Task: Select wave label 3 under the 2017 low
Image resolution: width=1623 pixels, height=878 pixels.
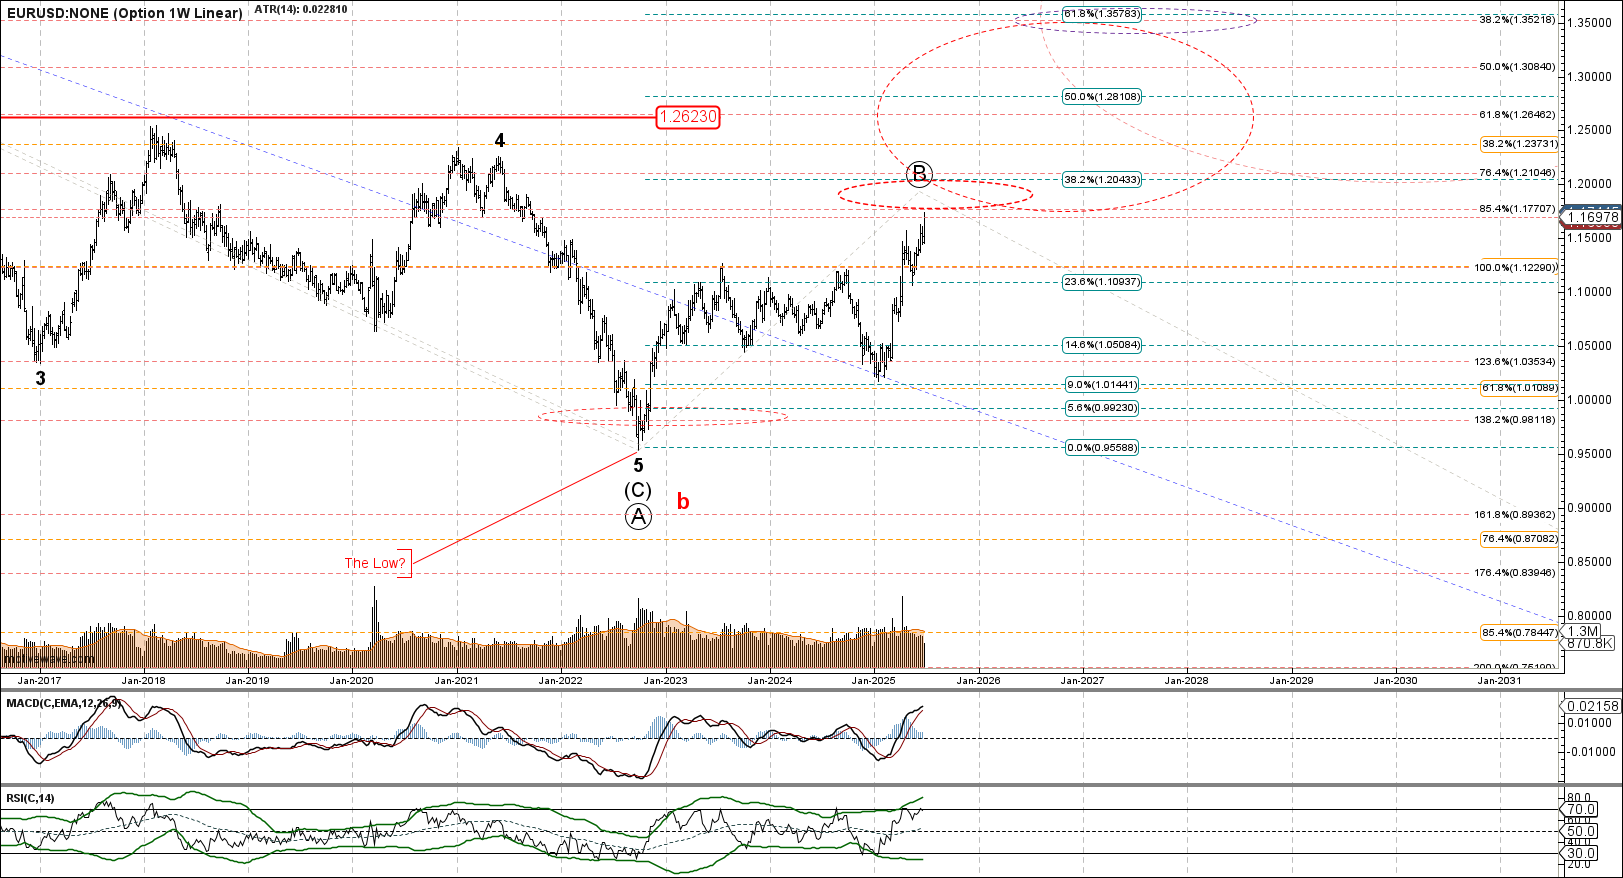Action: coord(40,378)
